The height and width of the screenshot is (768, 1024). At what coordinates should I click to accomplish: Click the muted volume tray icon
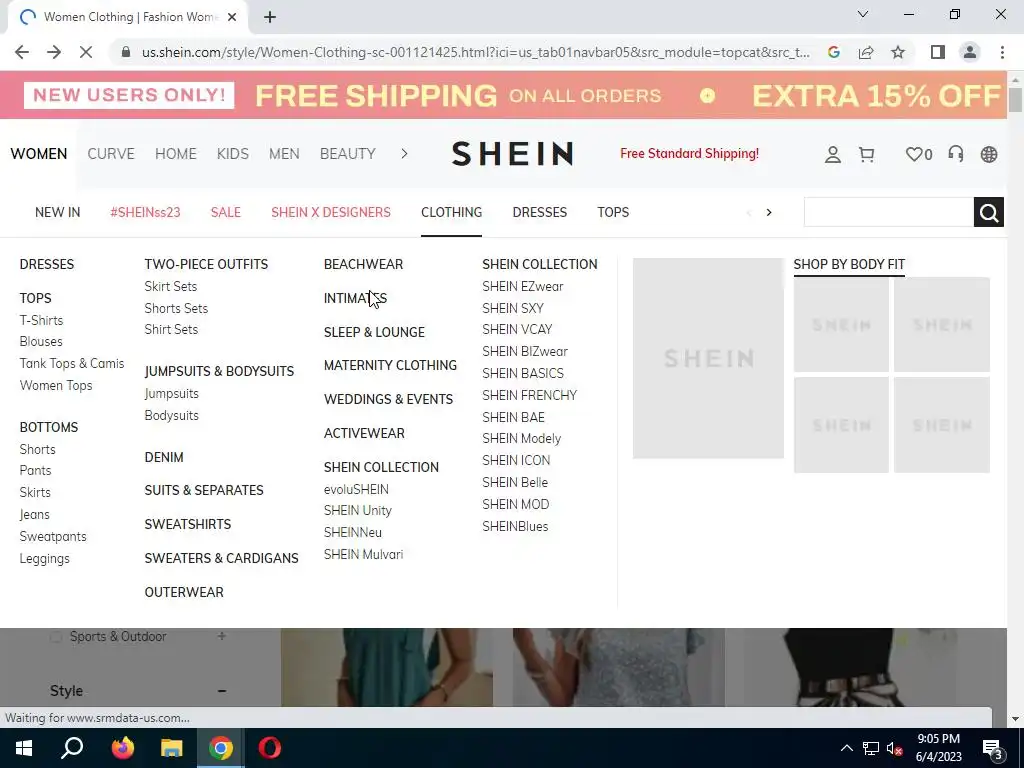click(x=894, y=748)
